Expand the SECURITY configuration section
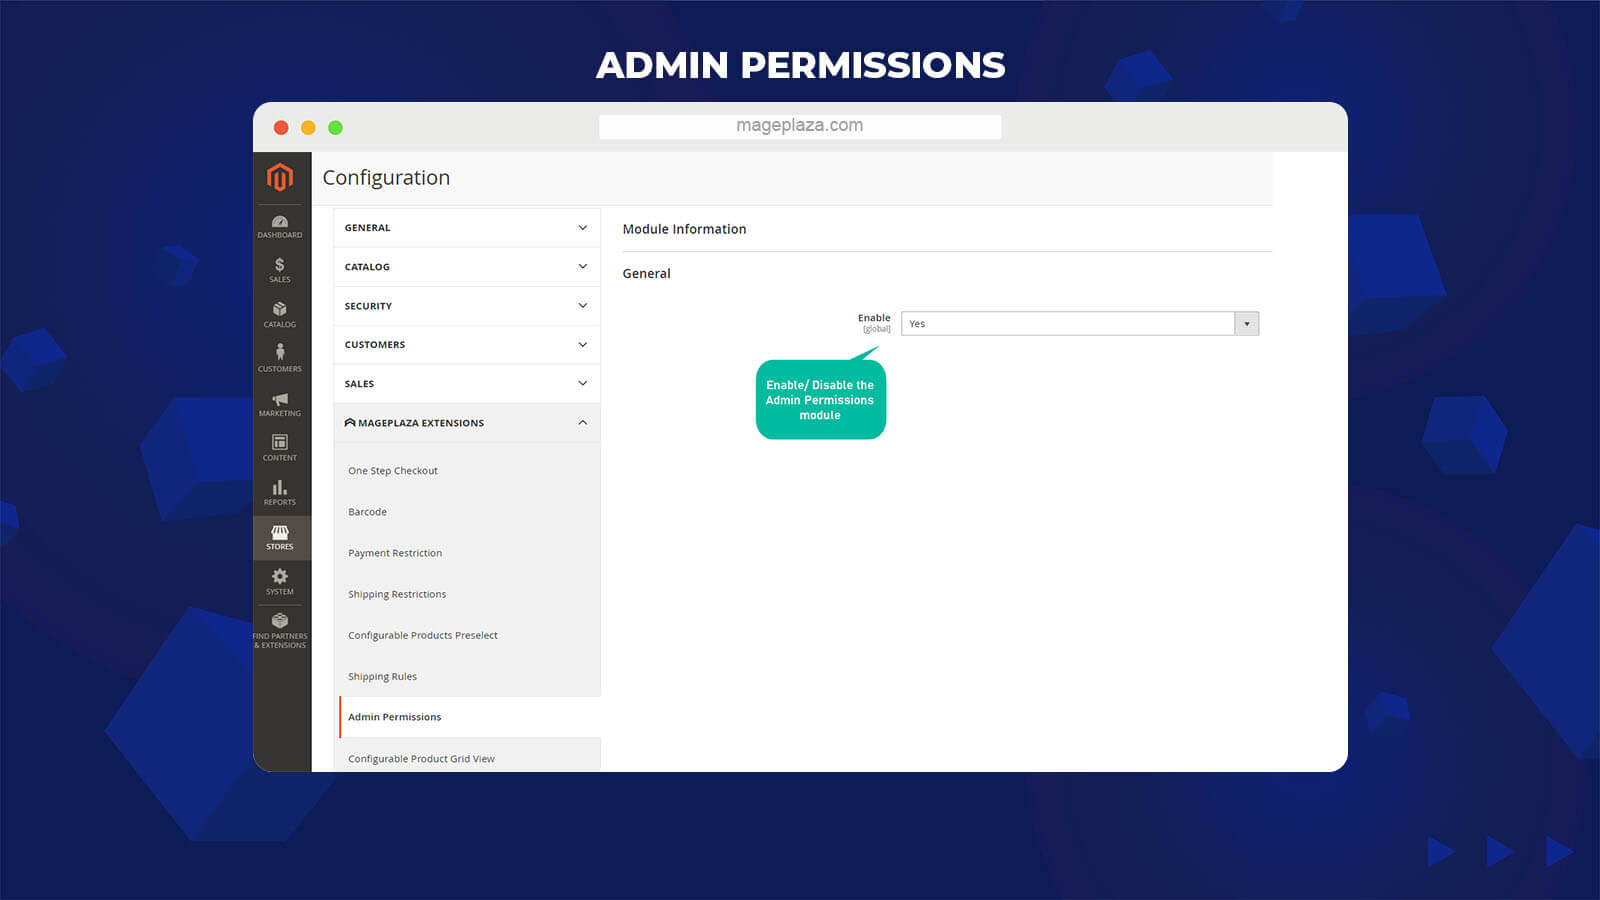The height and width of the screenshot is (900, 1600). (465, 305)
